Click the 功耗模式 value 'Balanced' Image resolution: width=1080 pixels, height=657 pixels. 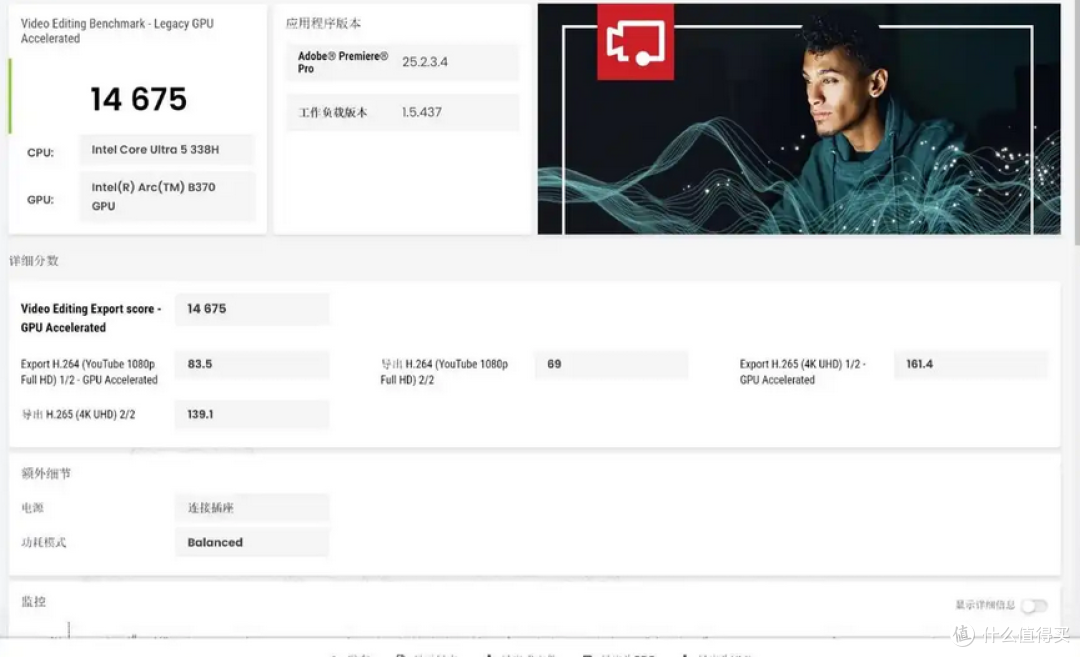coord(215,542)
